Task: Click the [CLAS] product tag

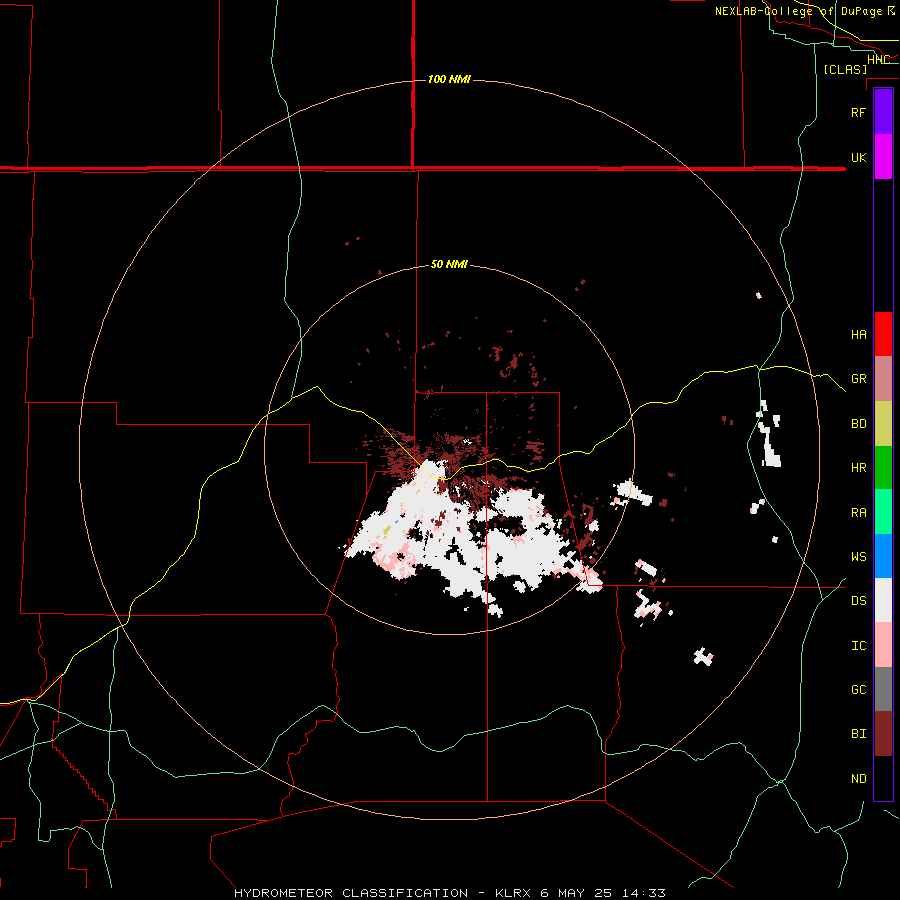Action: [845, 69]
